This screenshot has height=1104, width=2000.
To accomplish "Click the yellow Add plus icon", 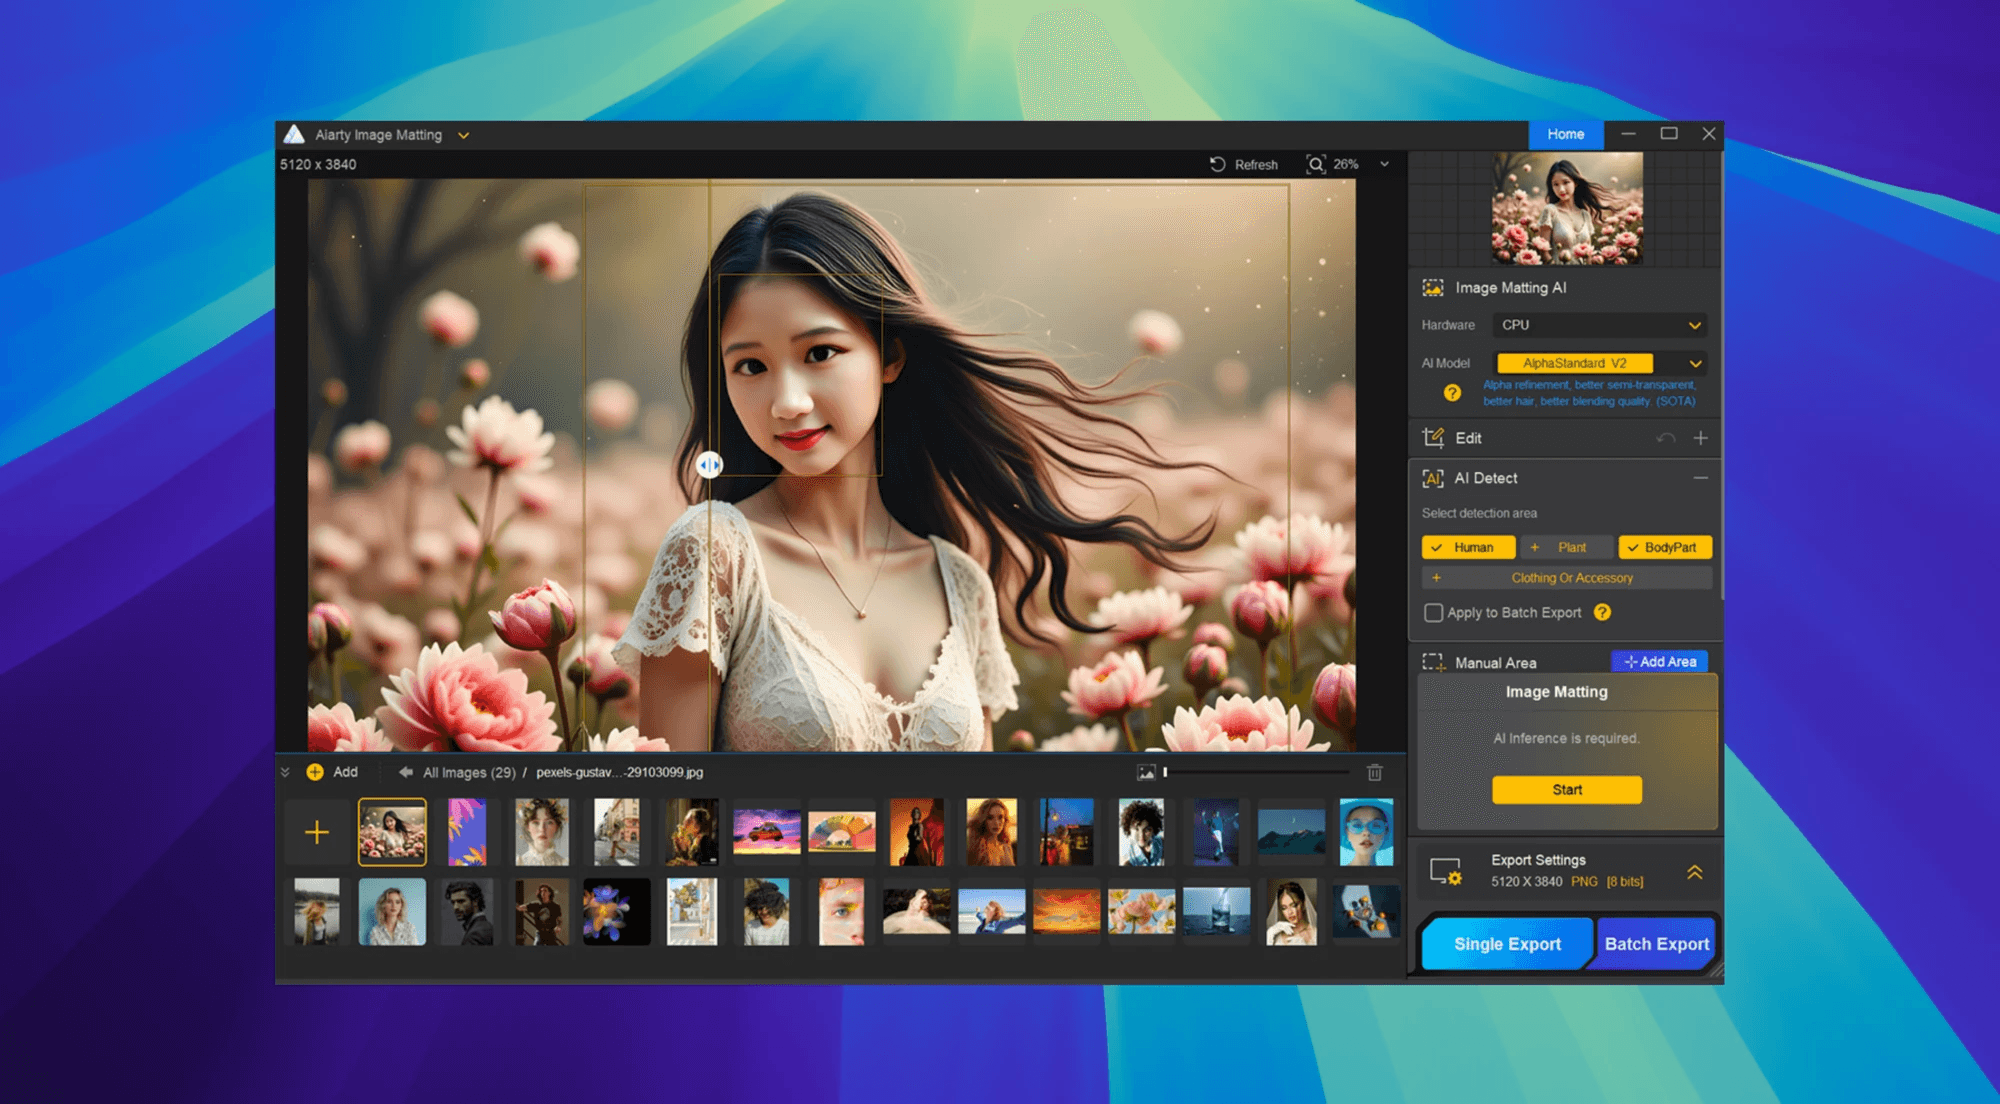I will pos(315,772).
